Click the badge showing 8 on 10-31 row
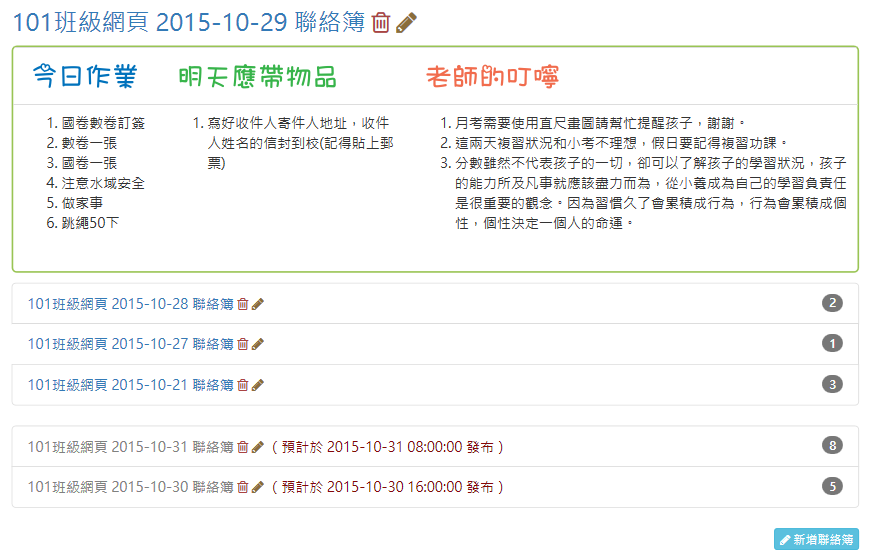The width and height of the screenshot is (870, 553). 832,446
